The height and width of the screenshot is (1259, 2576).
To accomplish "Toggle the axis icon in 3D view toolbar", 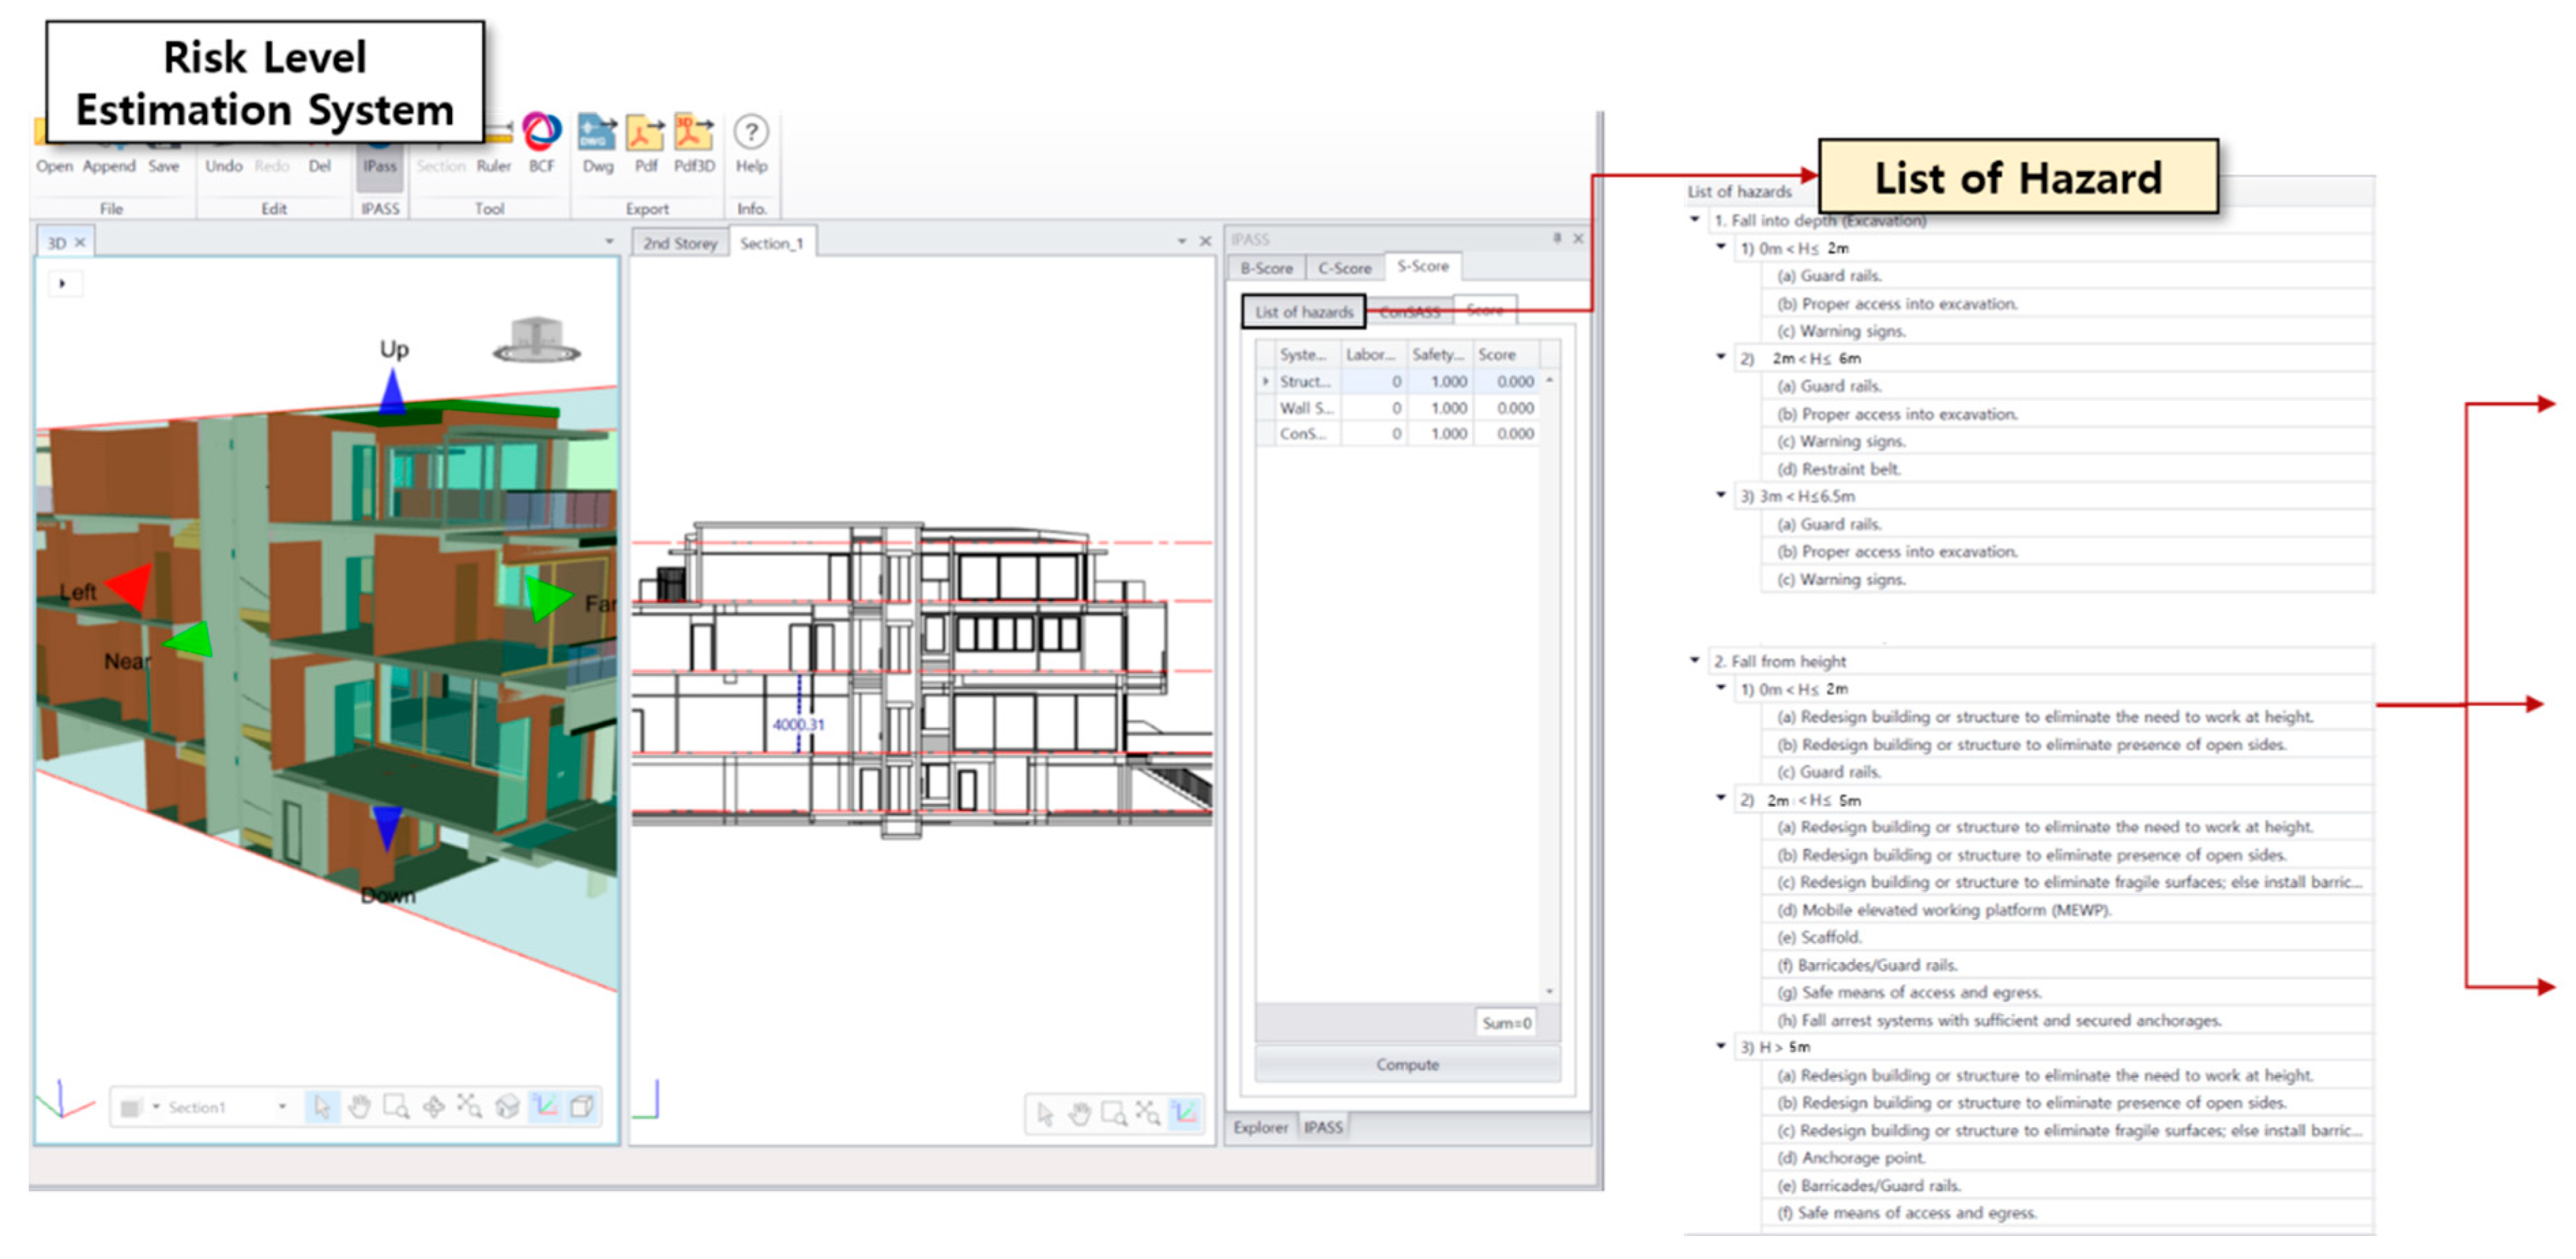I will [545, 1106].
